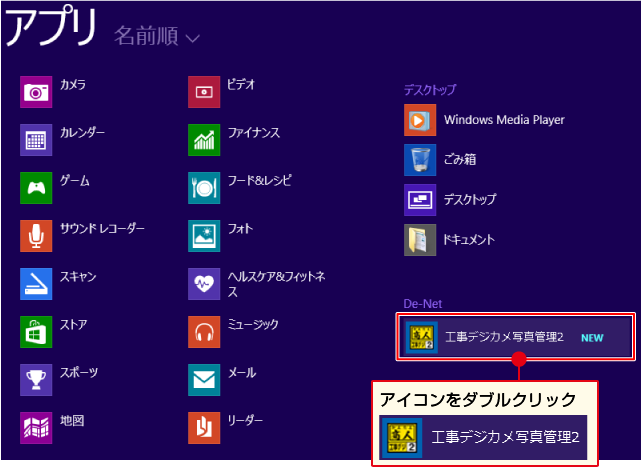Image resolution: width=641 pixels, height=467 pixels.
Task: Click the ヘルスケア&フィットネス text label
Action: [276, 284]
